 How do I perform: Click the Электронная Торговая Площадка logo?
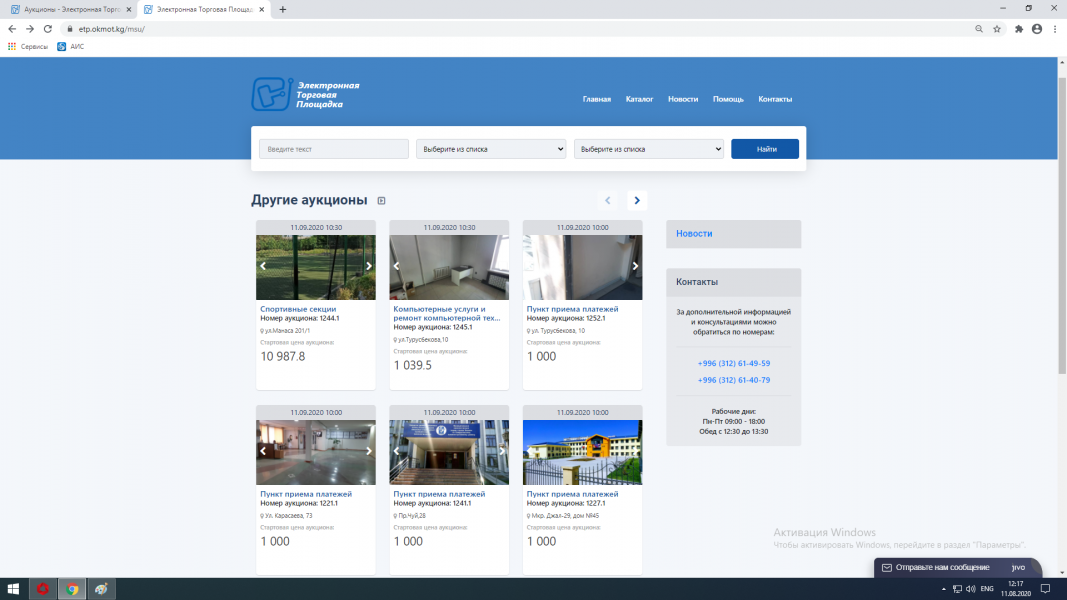click(x=305, y=95)
